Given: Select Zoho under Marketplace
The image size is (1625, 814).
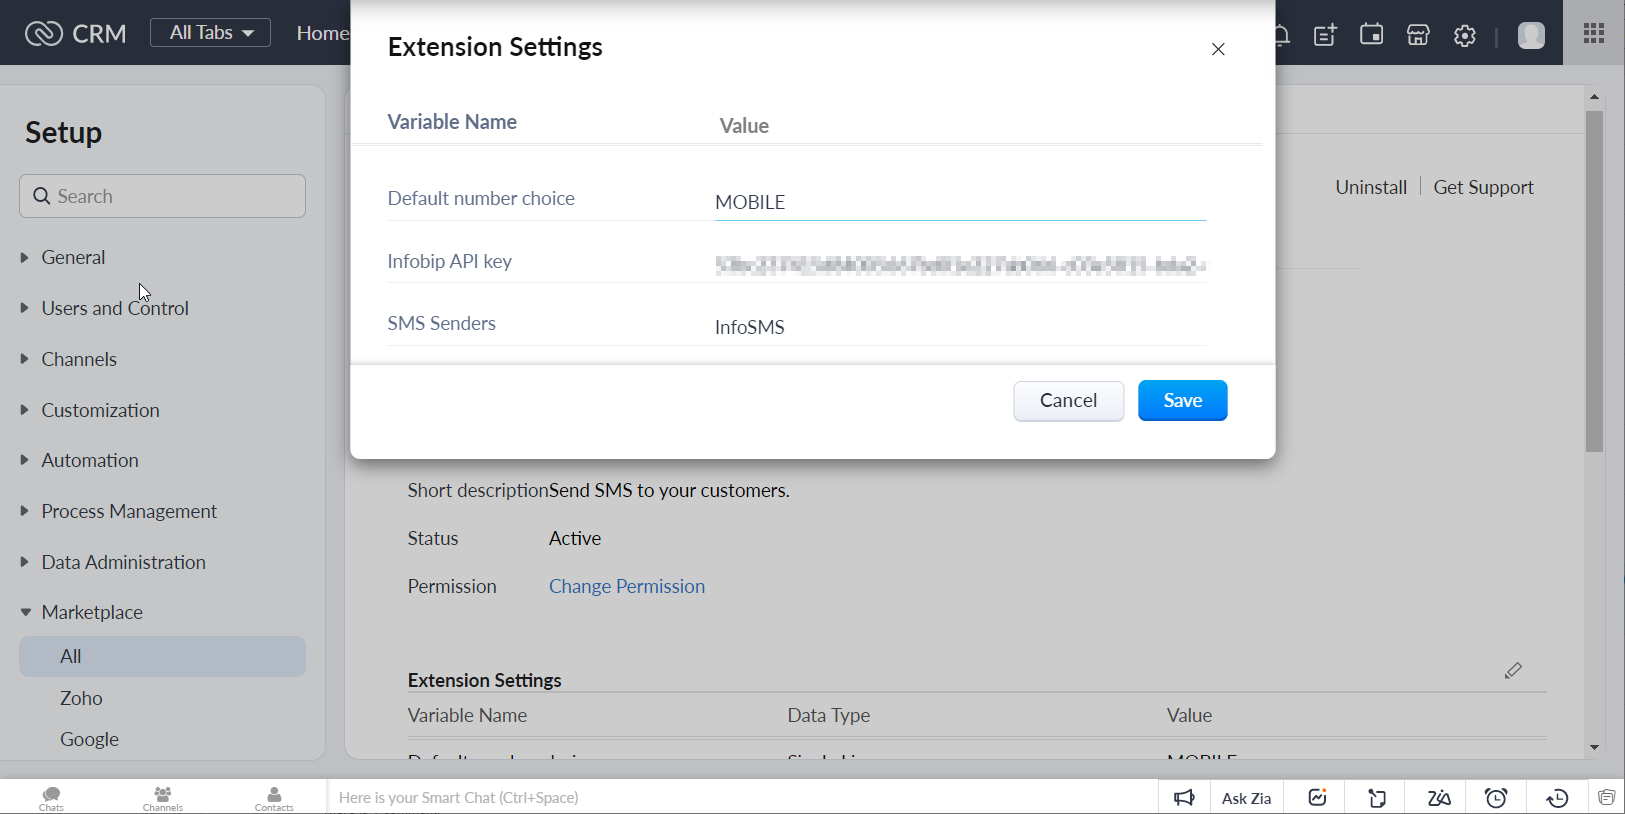Looking at the screenshot, I should click(x=81, y=698).
